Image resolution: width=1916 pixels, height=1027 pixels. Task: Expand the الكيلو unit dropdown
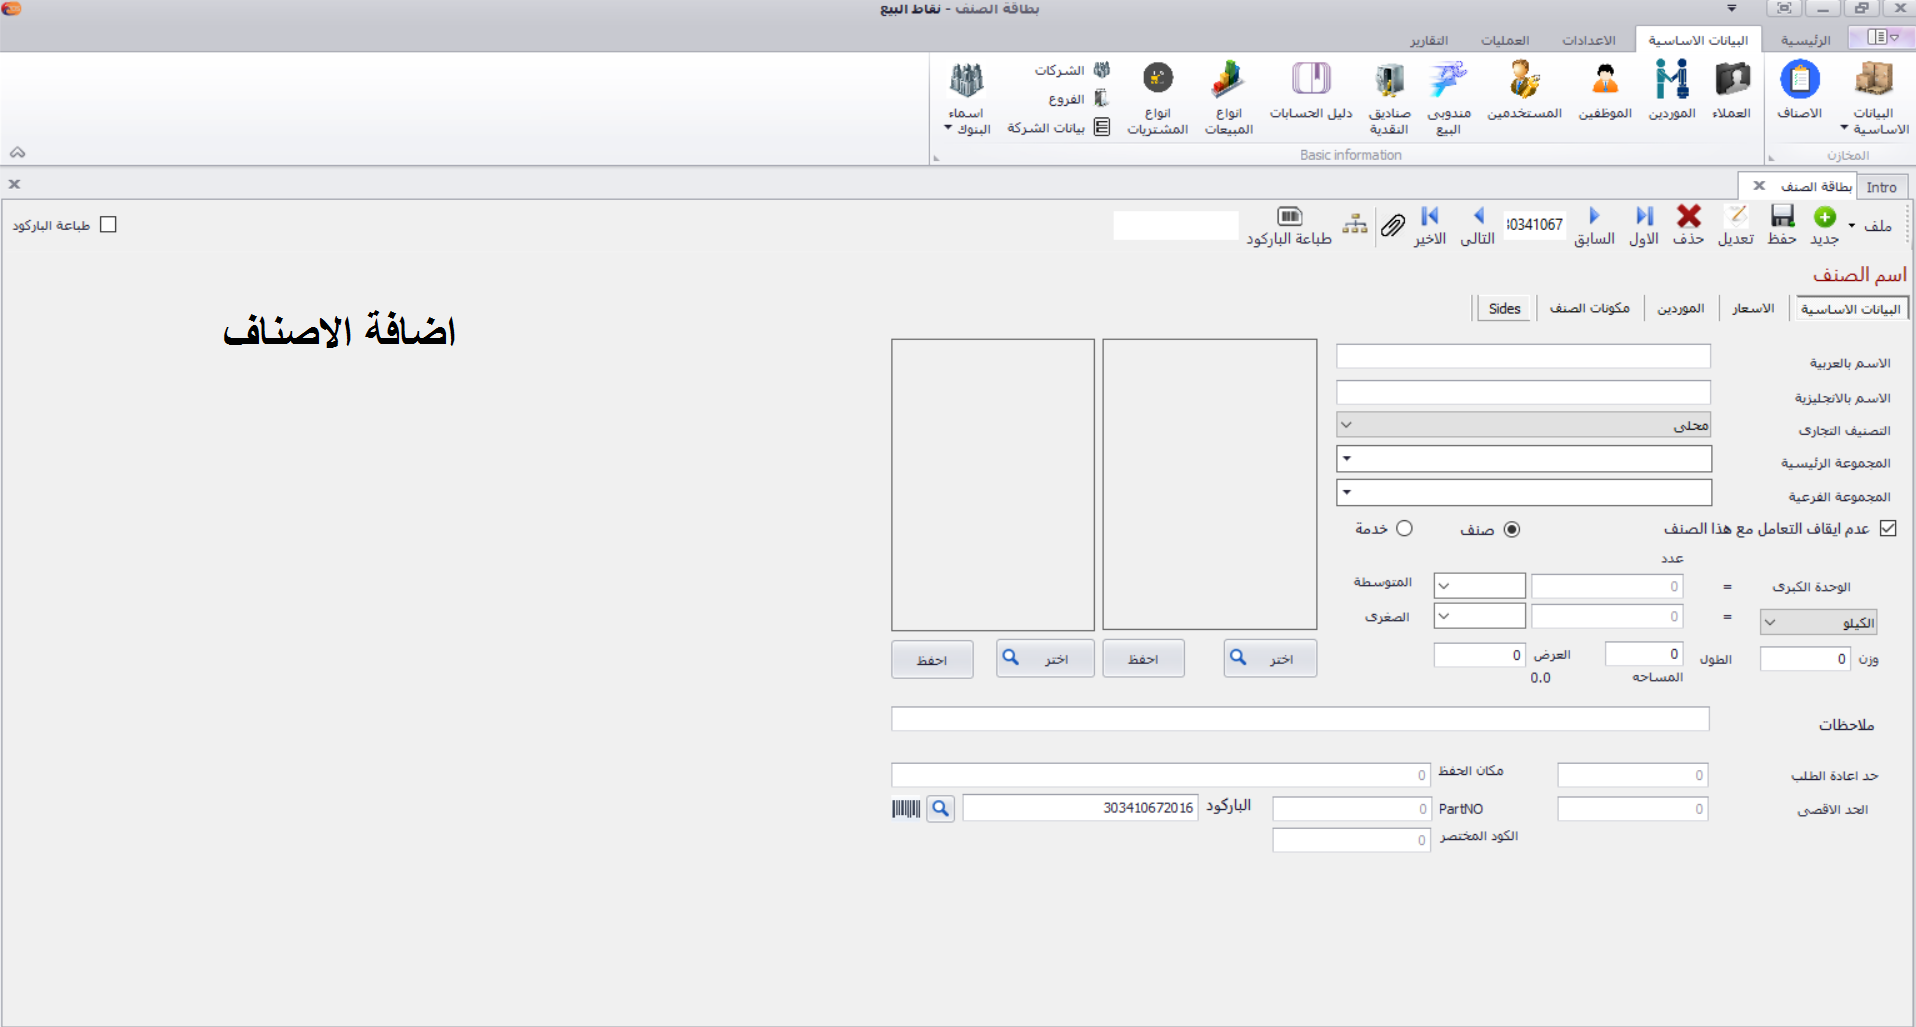1770,623
